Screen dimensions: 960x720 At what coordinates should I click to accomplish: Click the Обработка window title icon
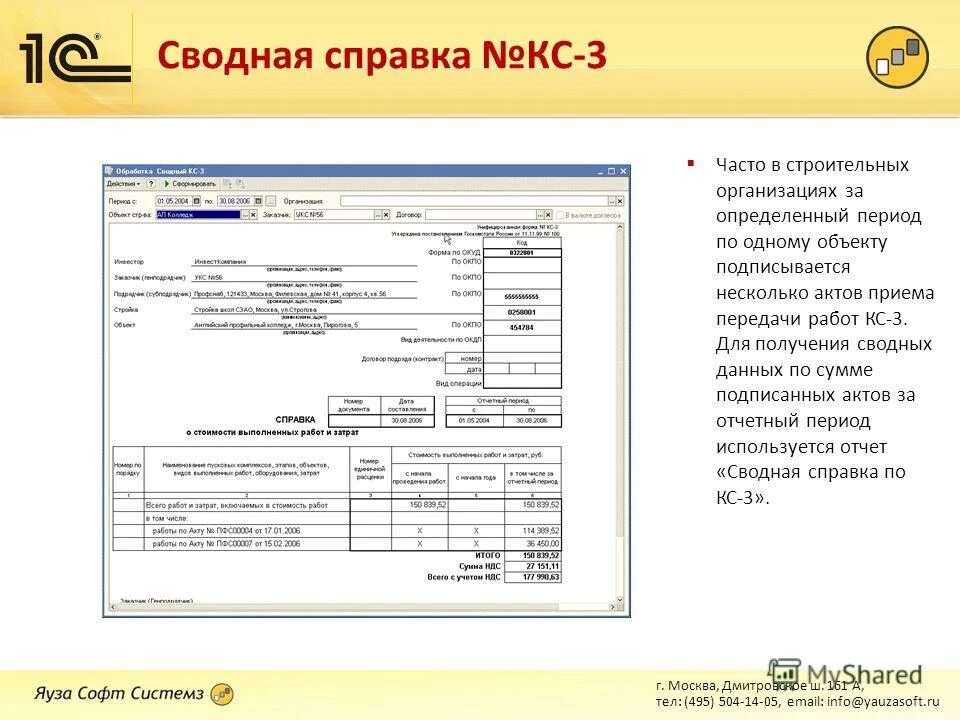110,171
